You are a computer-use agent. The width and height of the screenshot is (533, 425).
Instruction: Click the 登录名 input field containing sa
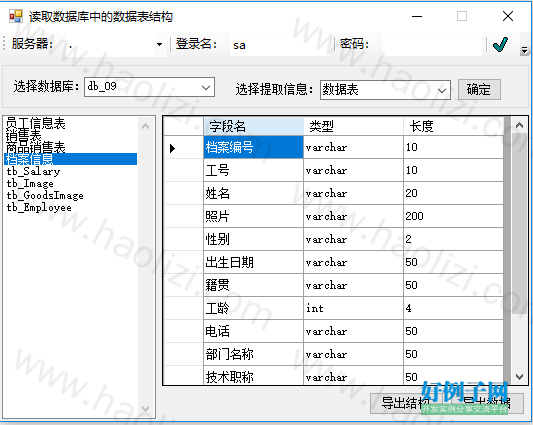[x=280, y=45]
